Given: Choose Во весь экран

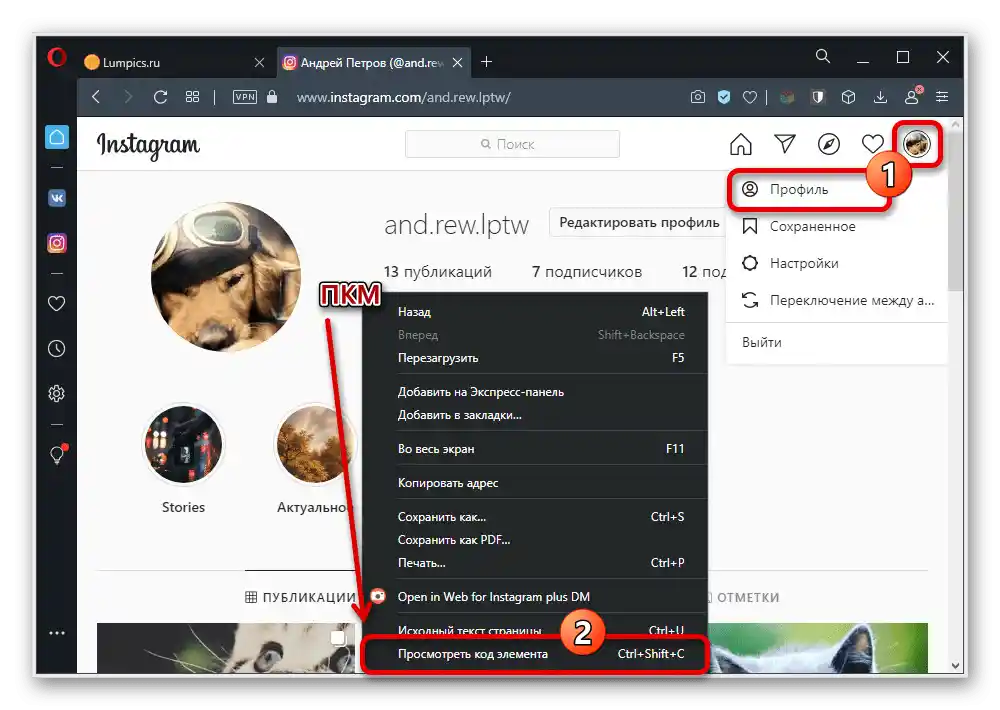Looking at the screenshot, I should [x=536, y=449].
